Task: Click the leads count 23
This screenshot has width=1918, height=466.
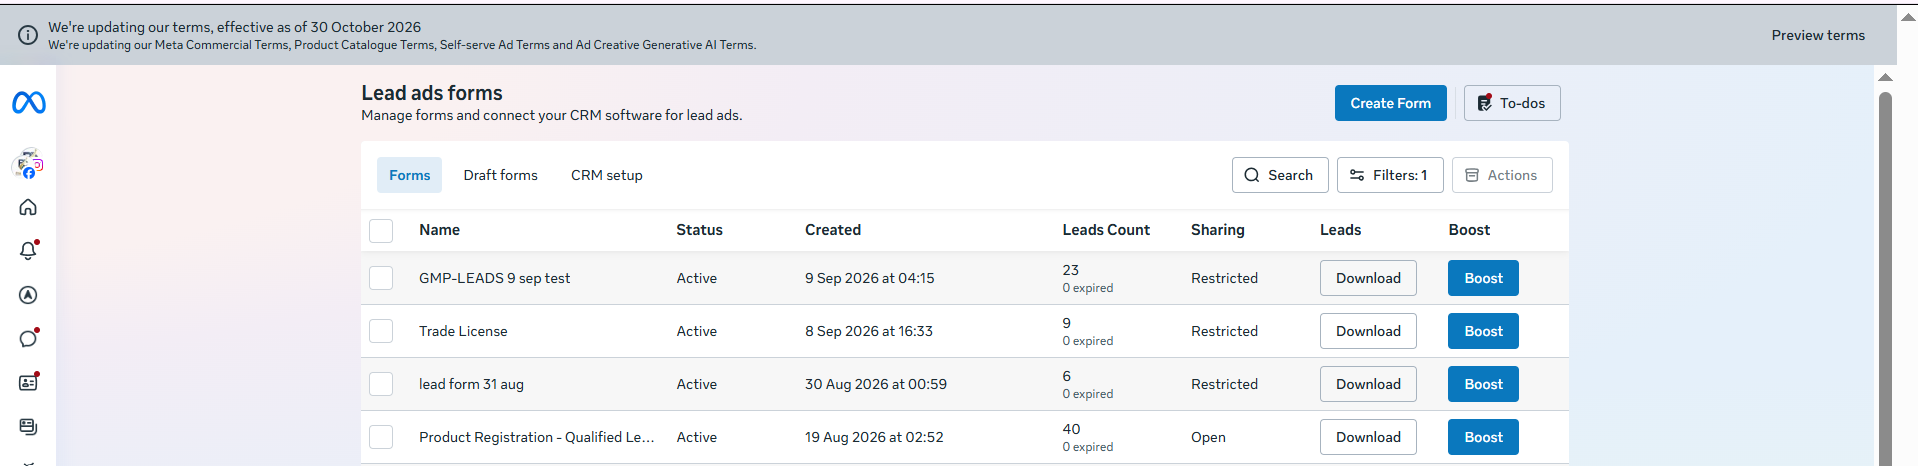Action: (x=1071, y=270)
